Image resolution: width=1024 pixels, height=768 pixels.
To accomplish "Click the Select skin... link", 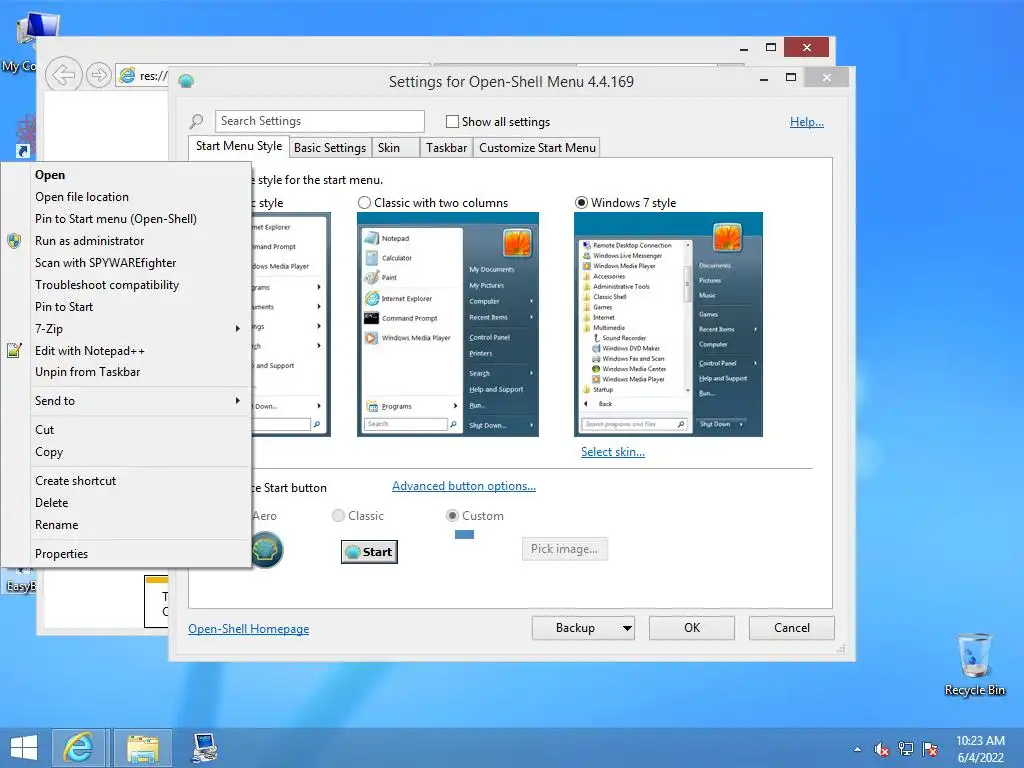I will (x=613, y=452).
